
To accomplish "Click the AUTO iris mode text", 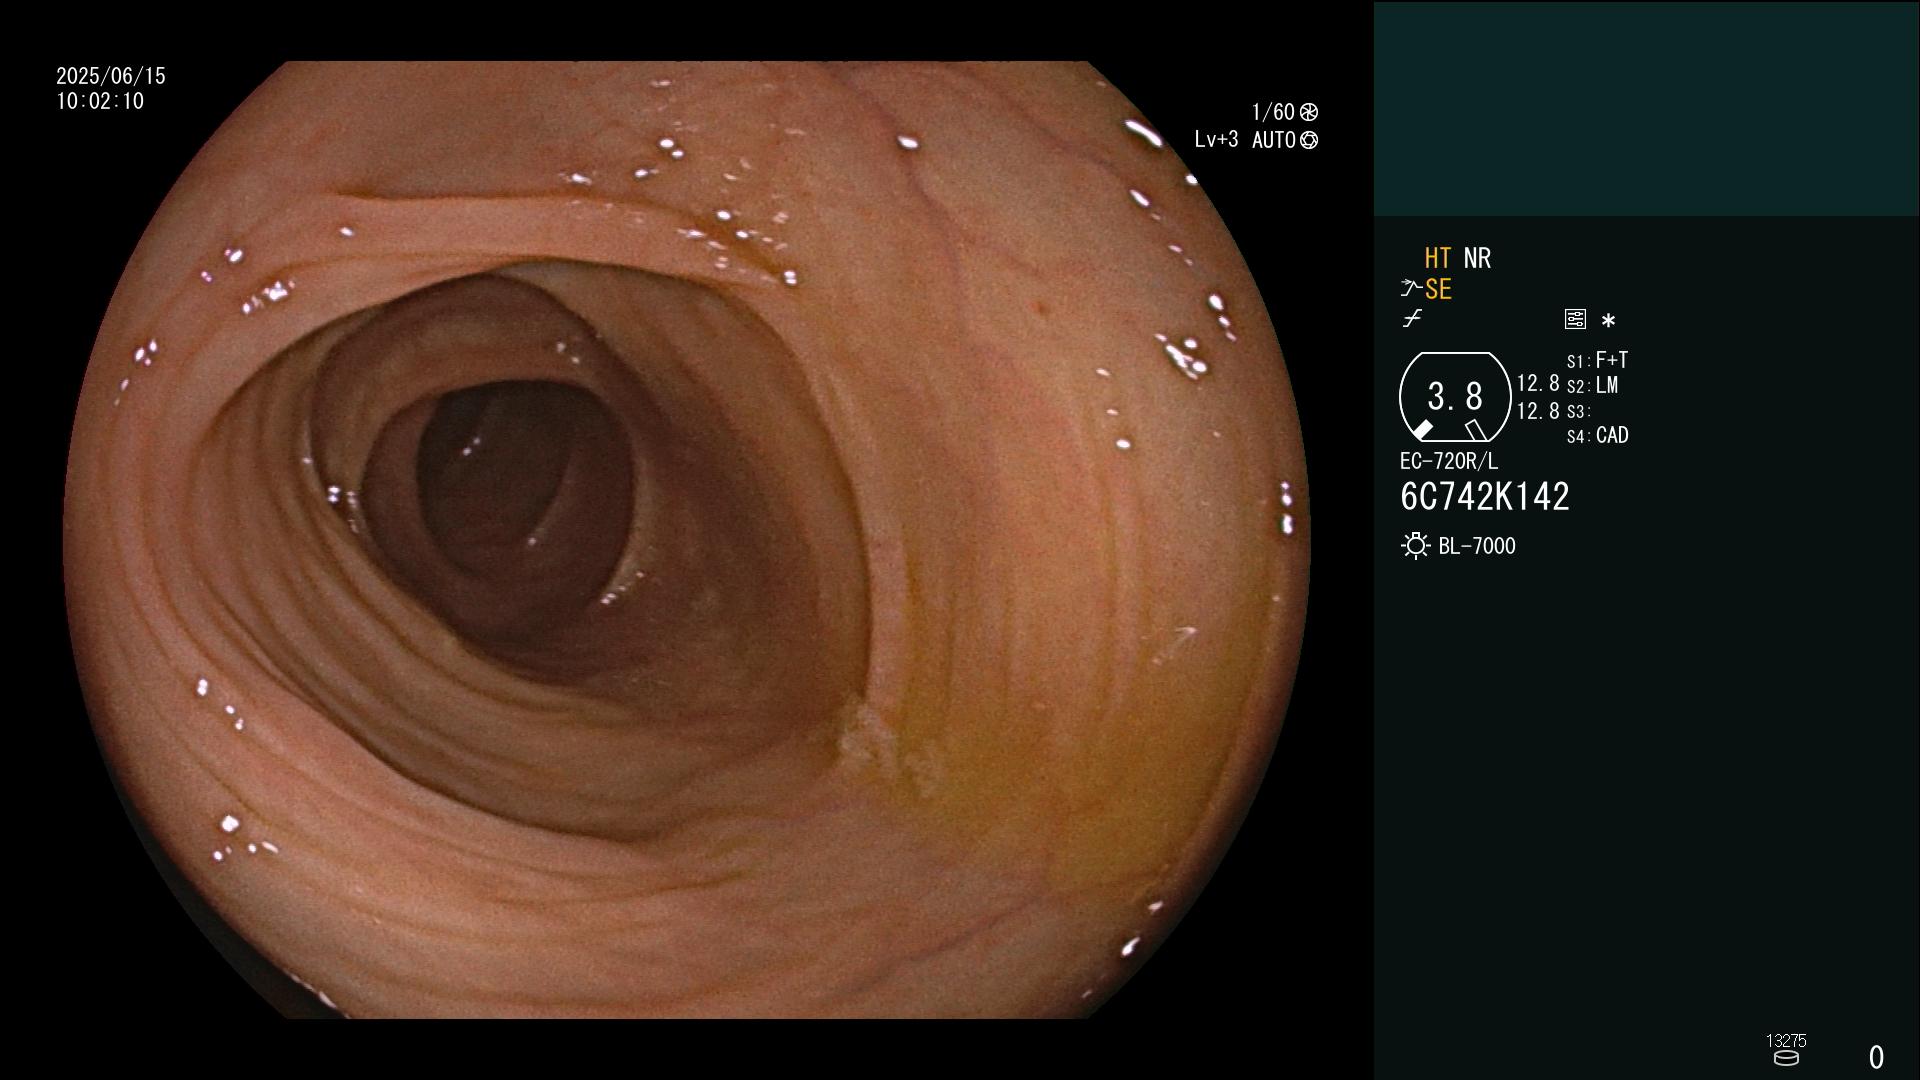I will [1274, 140].
